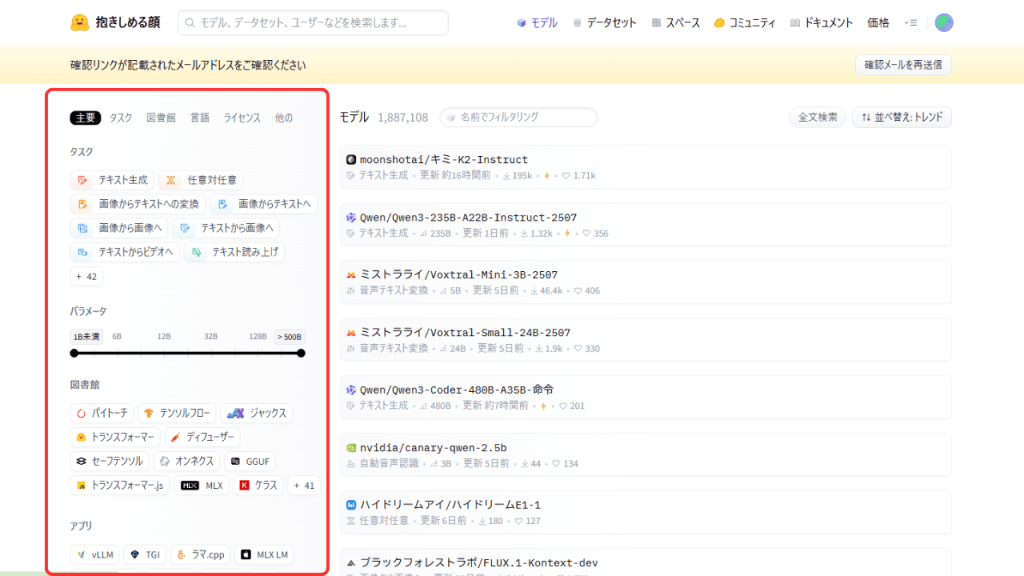Open the user avatar profile menu
Viewport: 1024px width, 576px height.
[944, 23]
